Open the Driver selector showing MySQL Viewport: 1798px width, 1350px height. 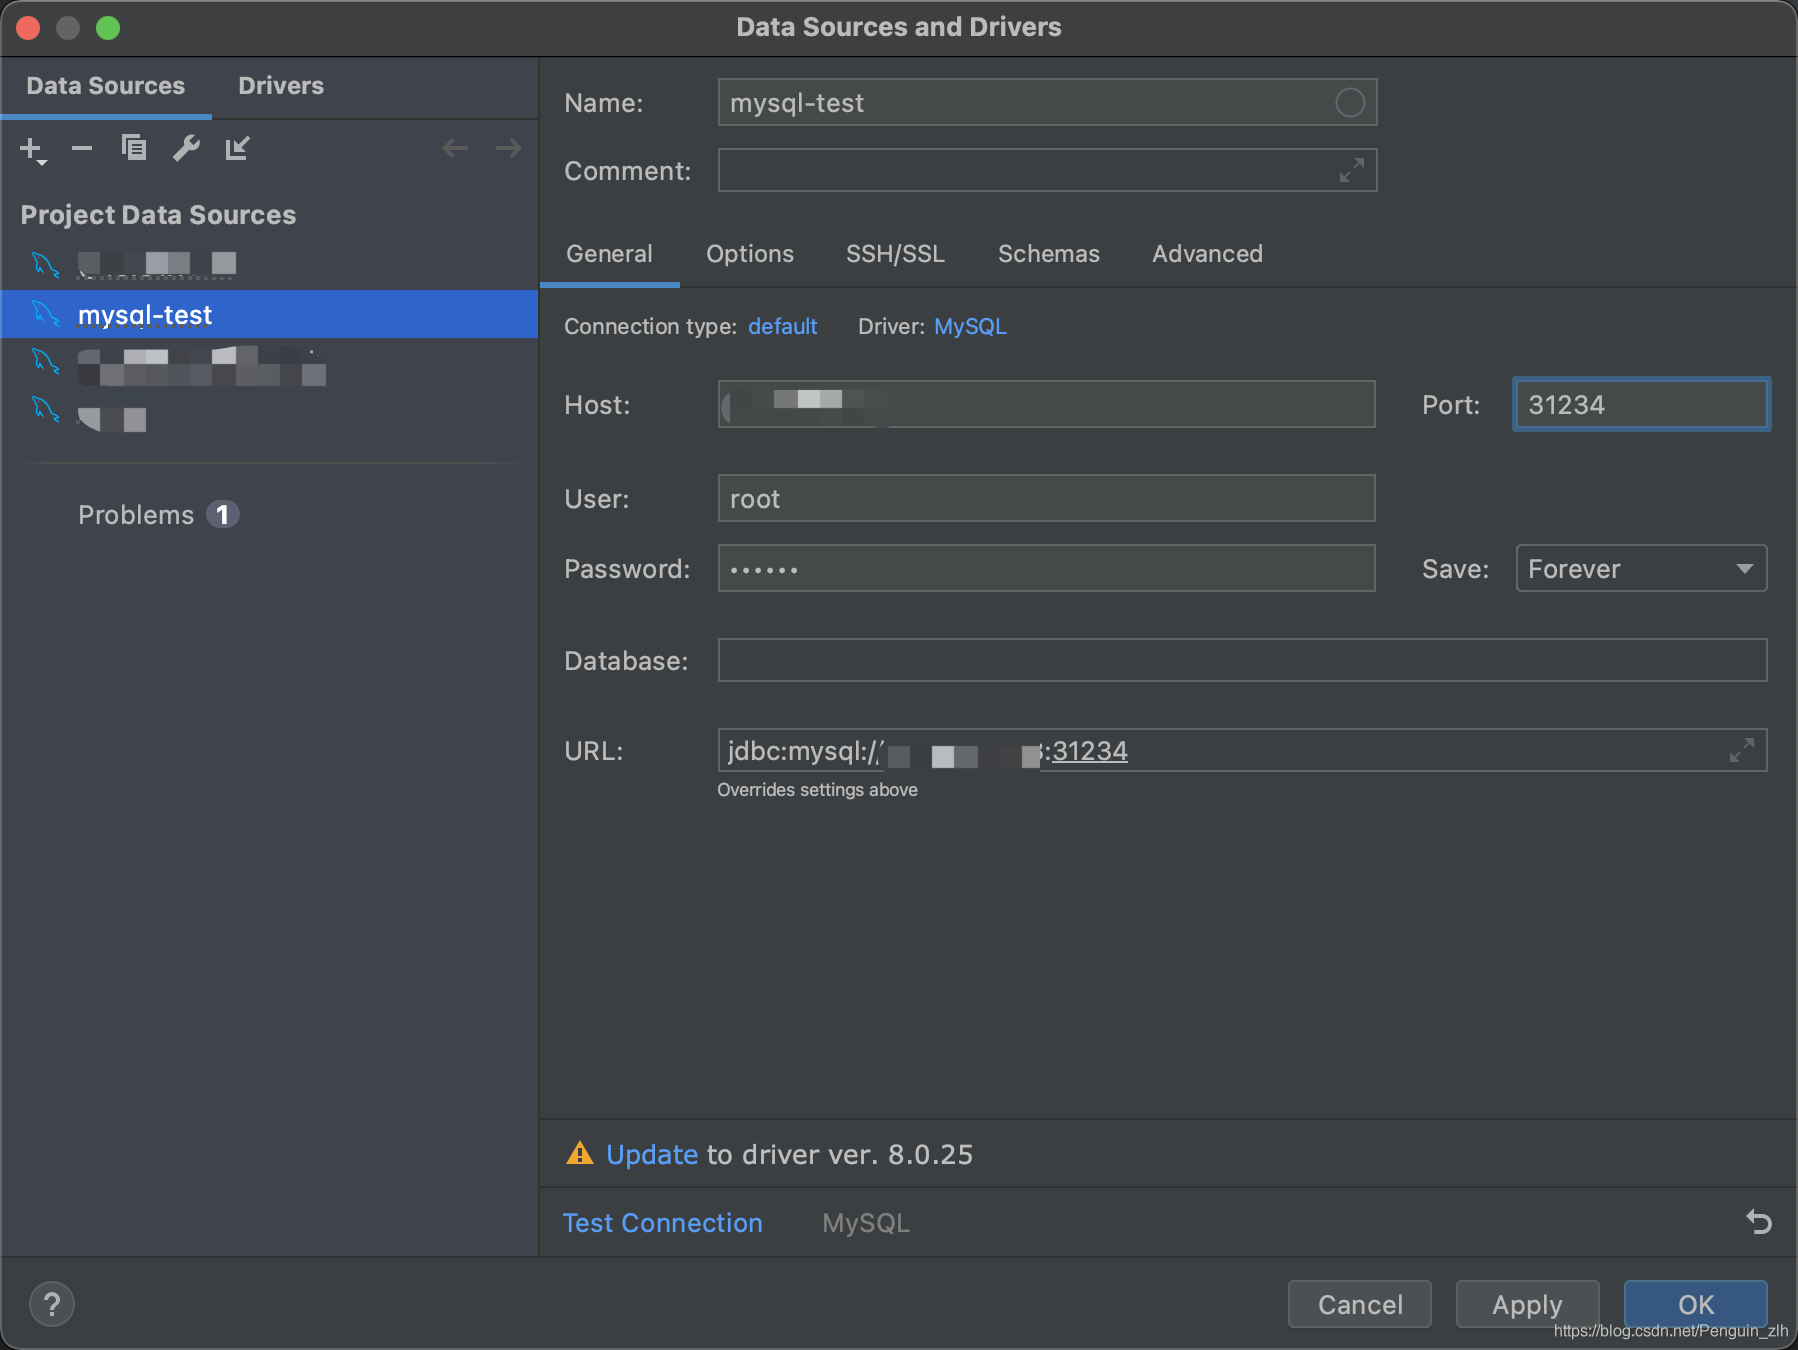969,326
